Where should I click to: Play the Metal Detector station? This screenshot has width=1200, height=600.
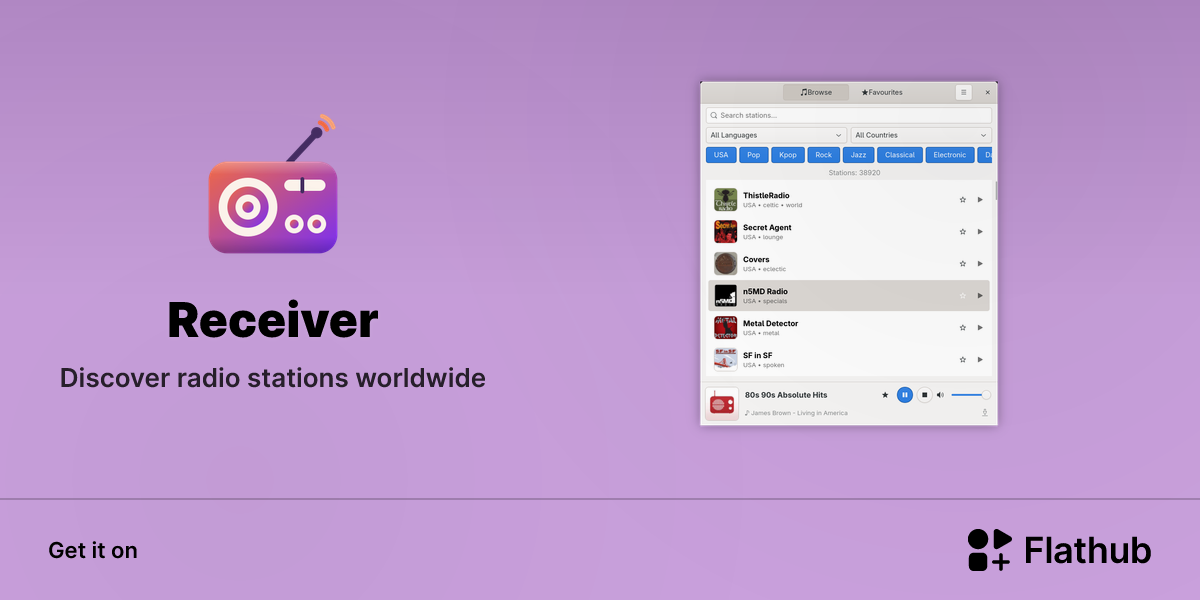pos(980,327)
